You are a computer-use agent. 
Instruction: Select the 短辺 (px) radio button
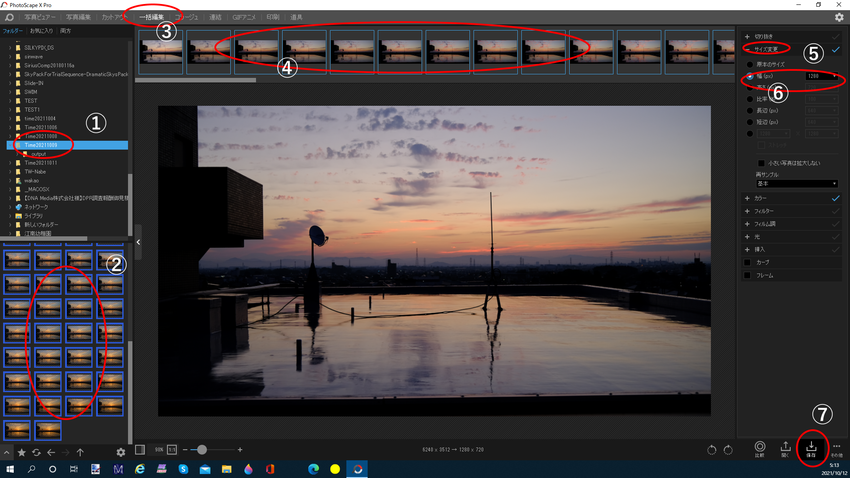point(750,122)
